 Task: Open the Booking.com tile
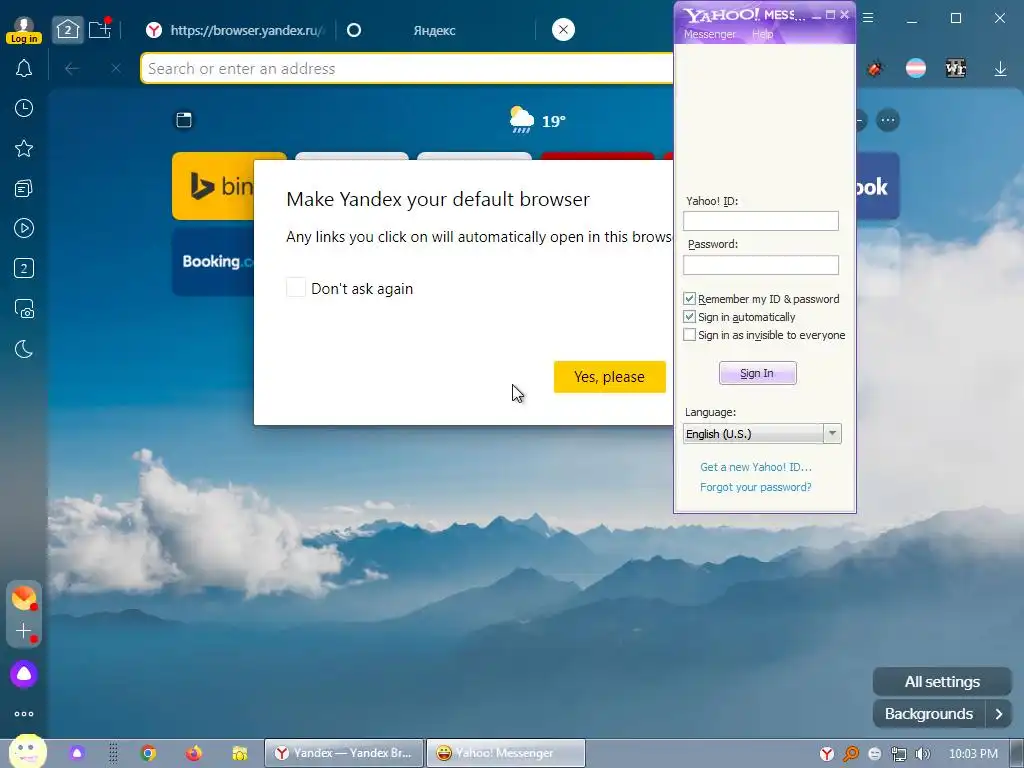pos(213,262)
